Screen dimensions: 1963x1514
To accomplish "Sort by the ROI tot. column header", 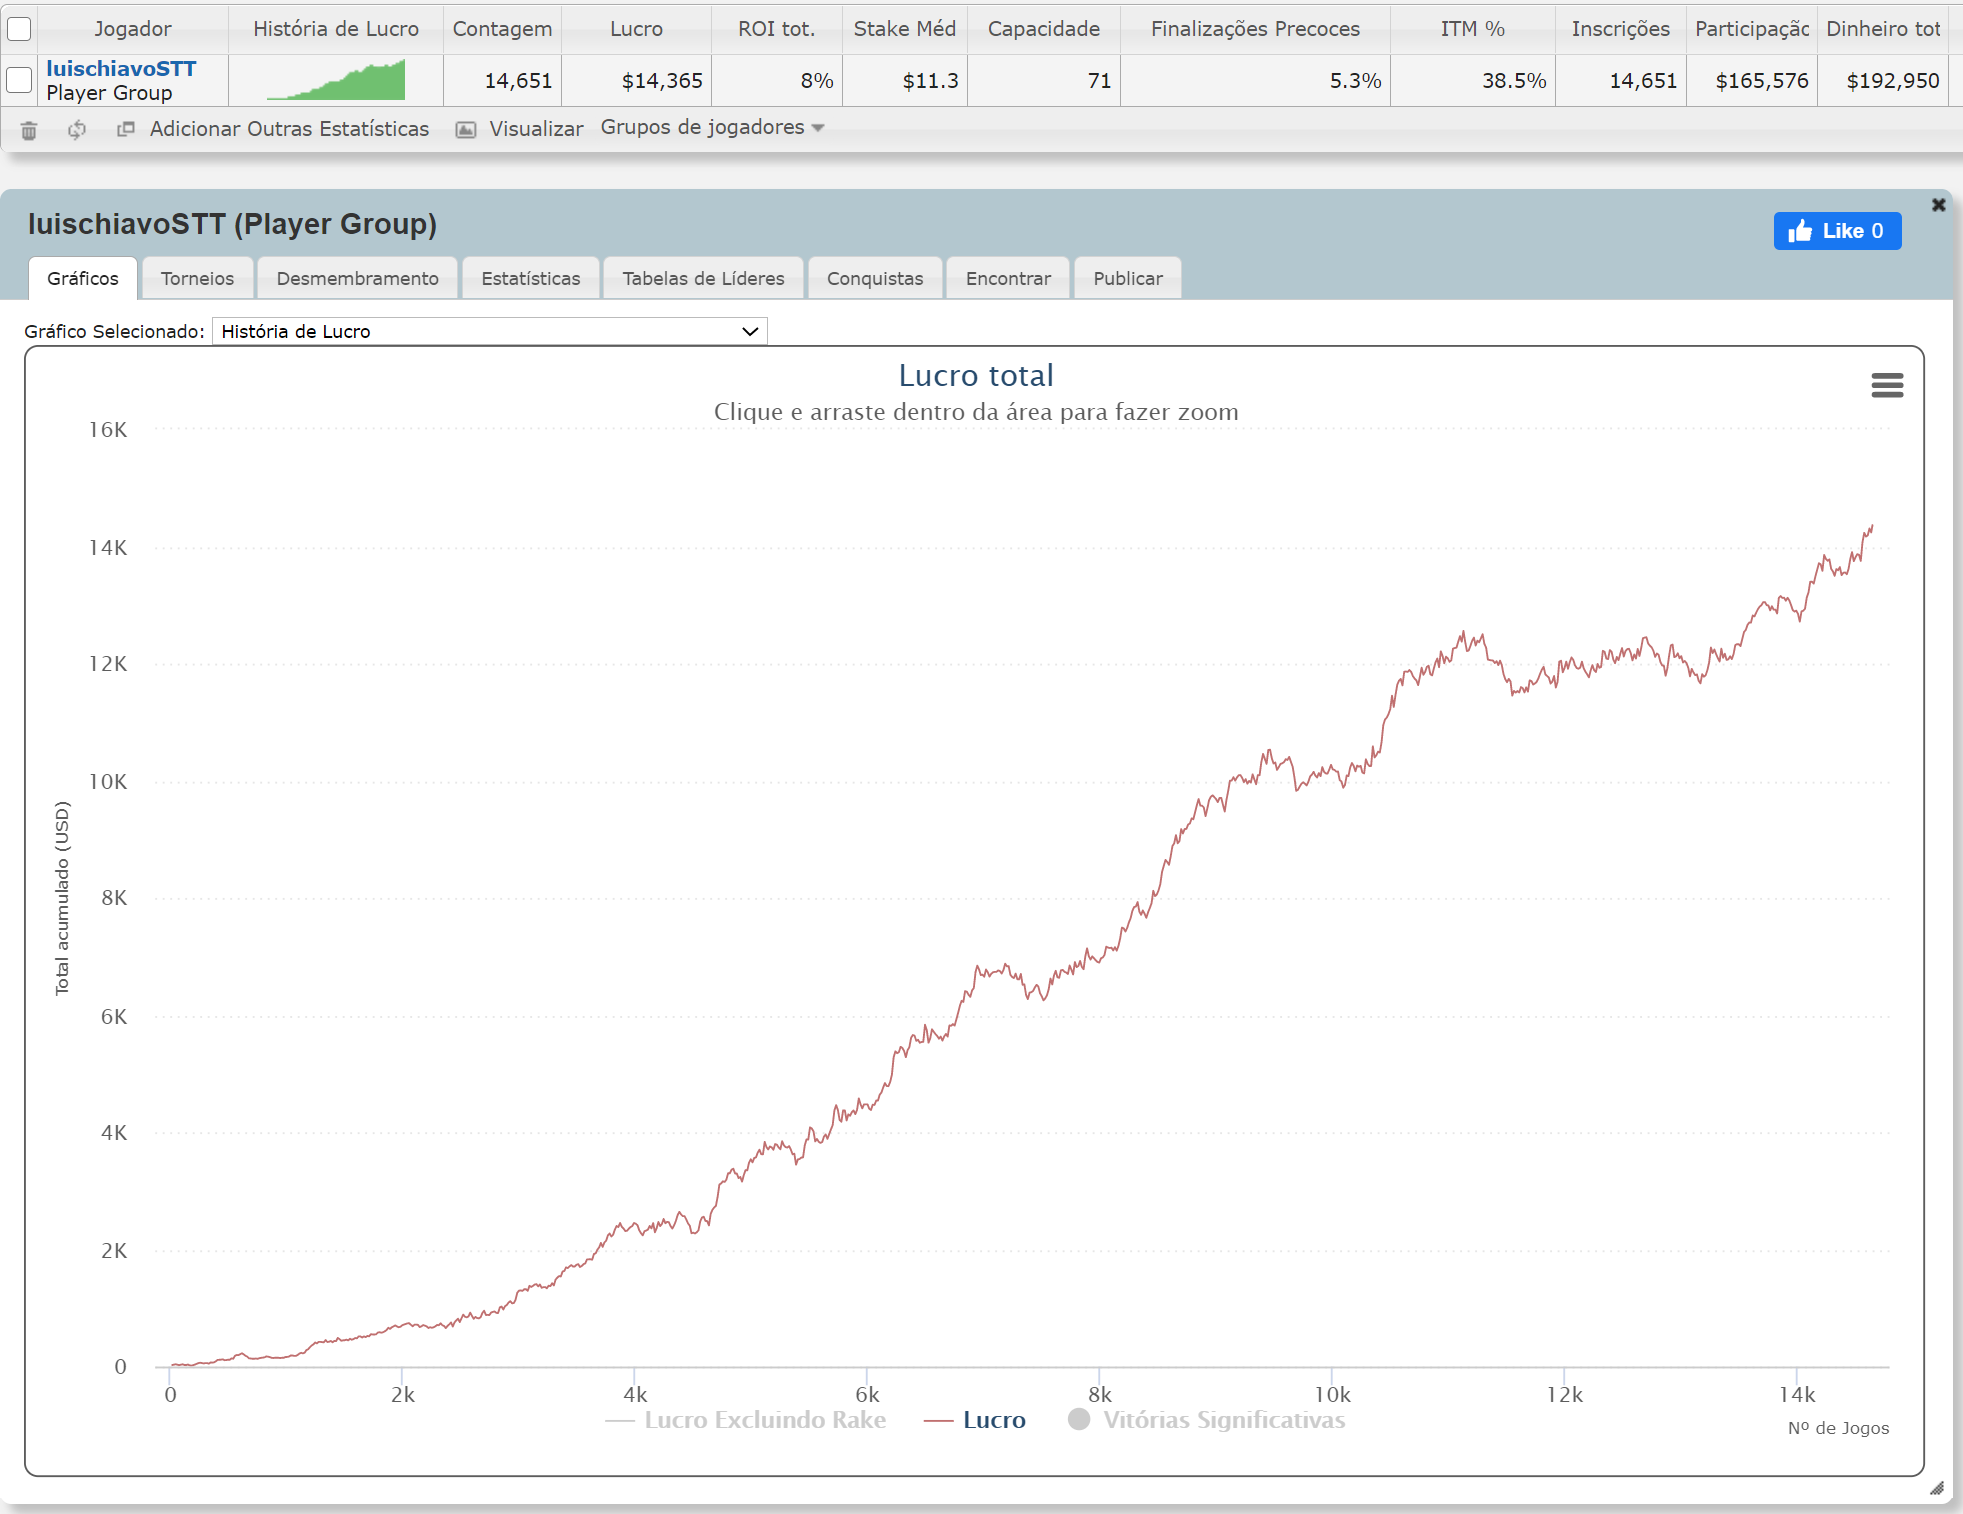I will 776,29.
